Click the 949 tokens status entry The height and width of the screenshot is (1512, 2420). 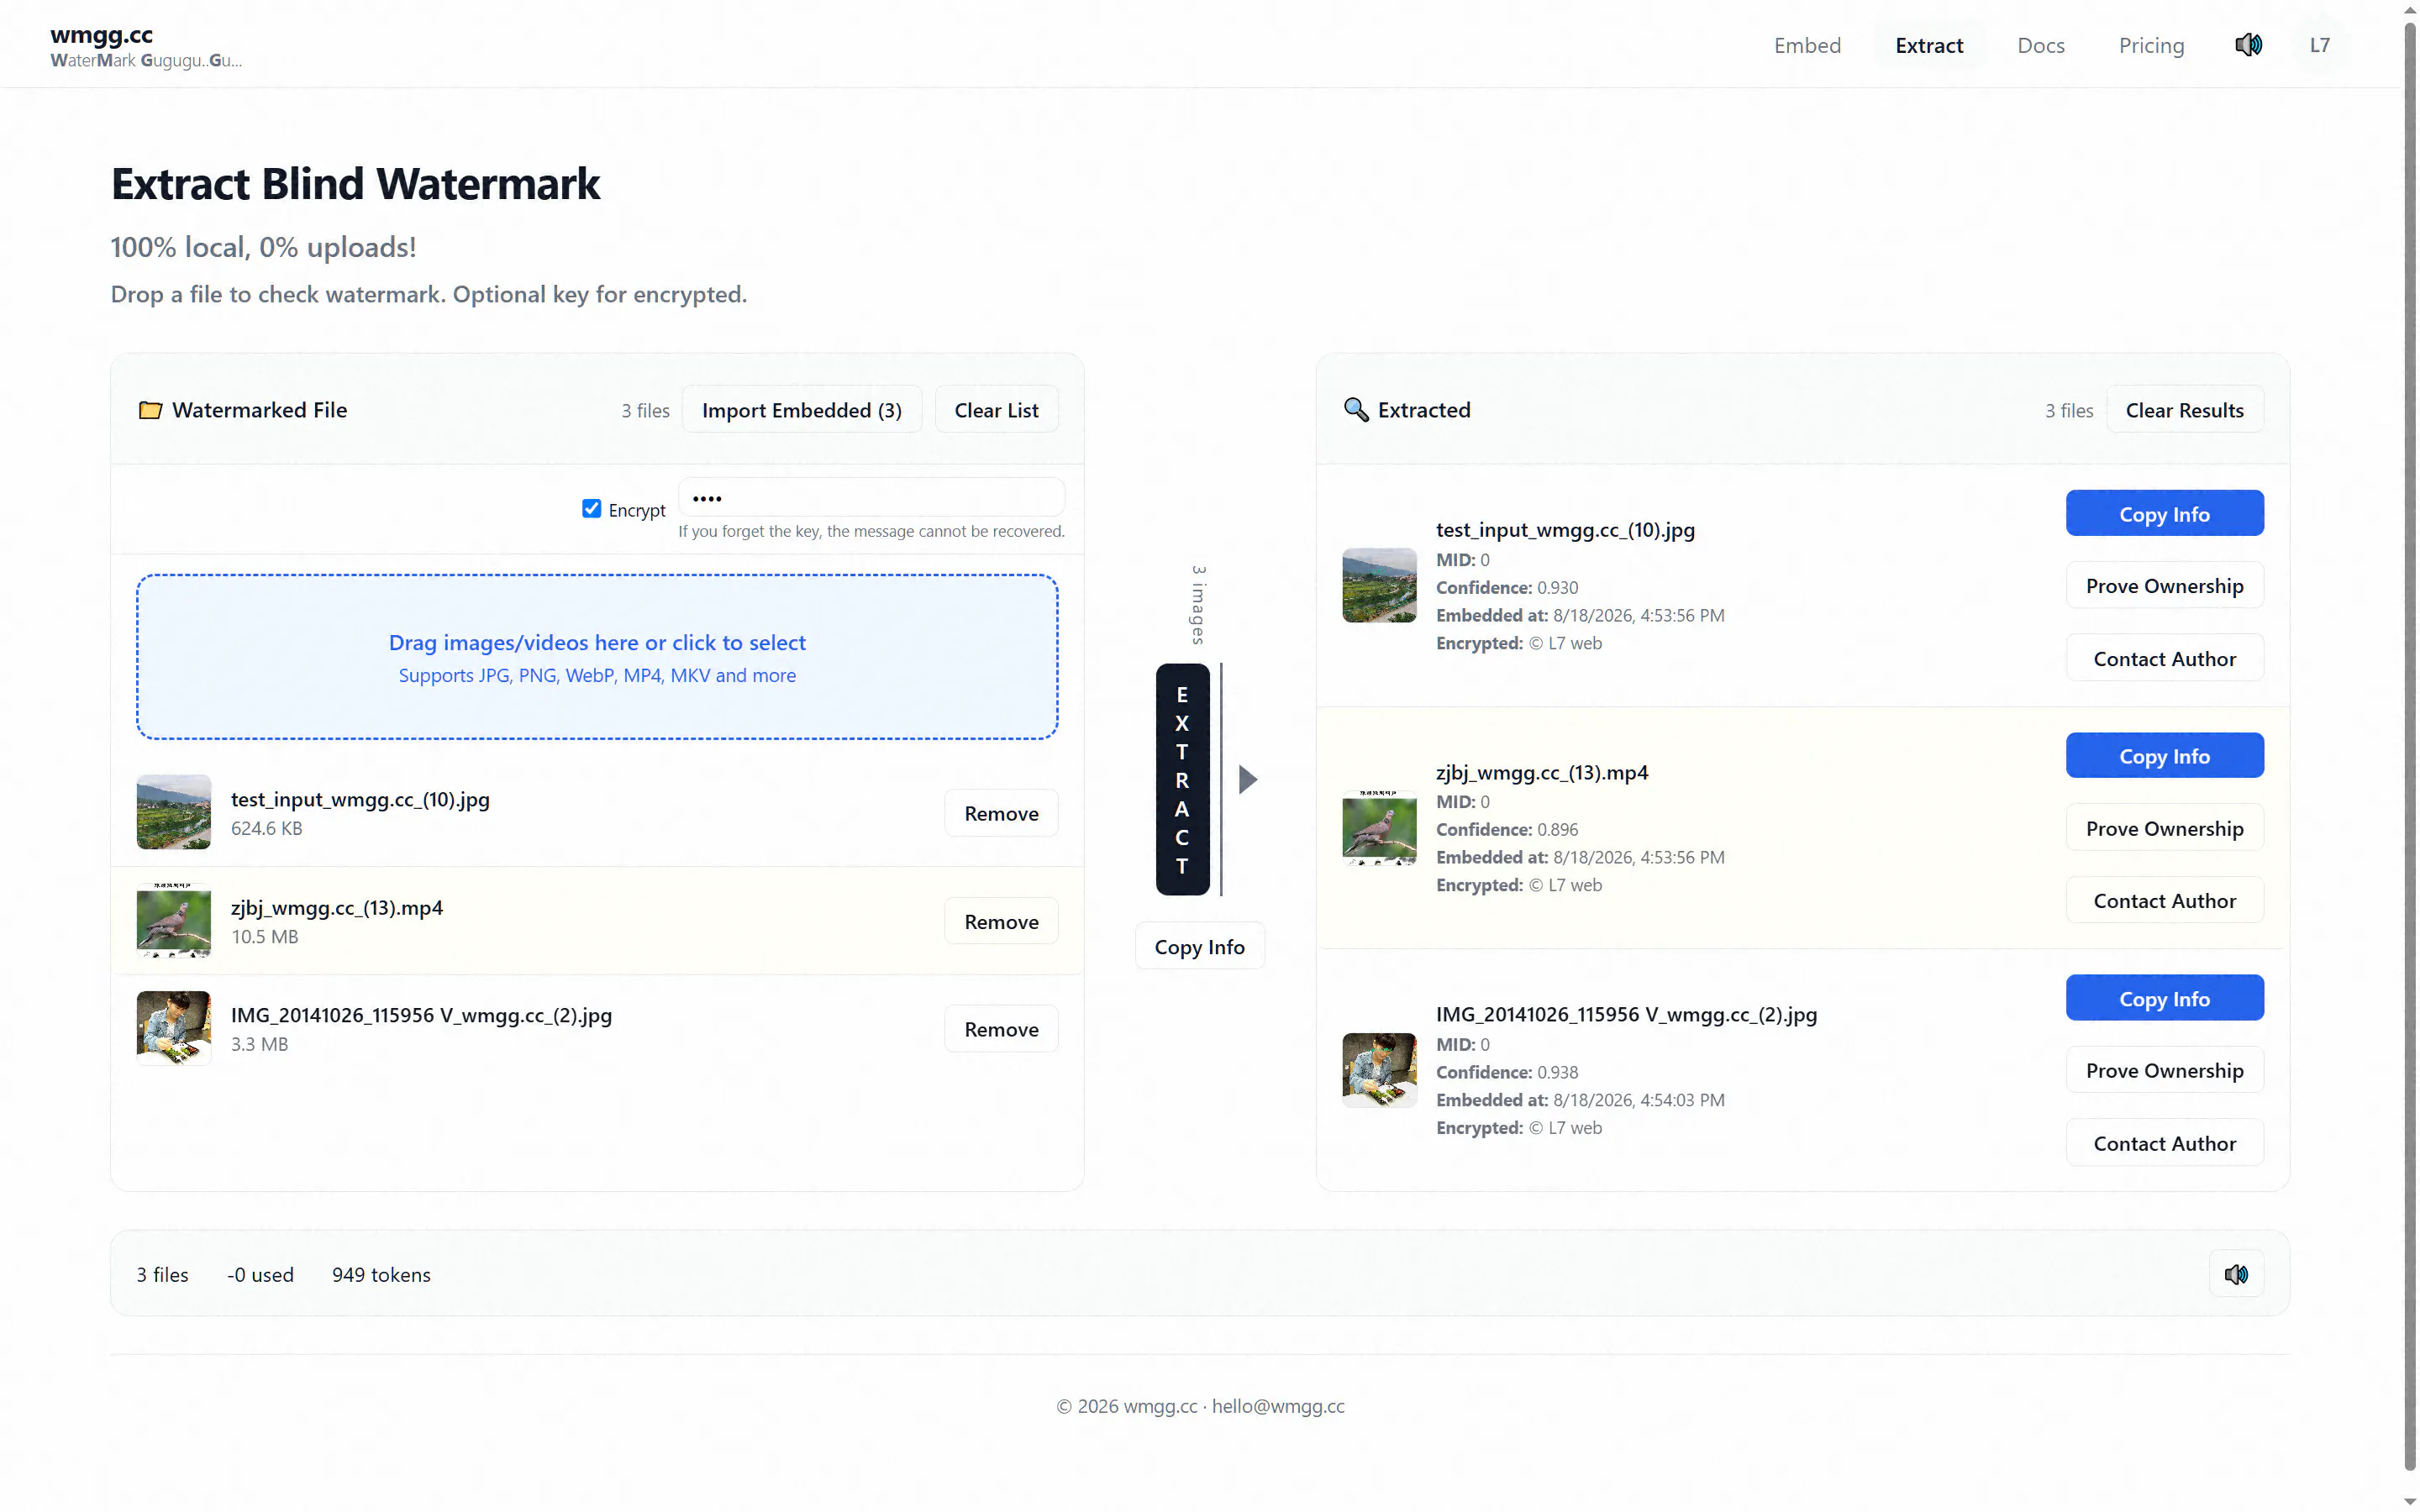click(381, 1274)
